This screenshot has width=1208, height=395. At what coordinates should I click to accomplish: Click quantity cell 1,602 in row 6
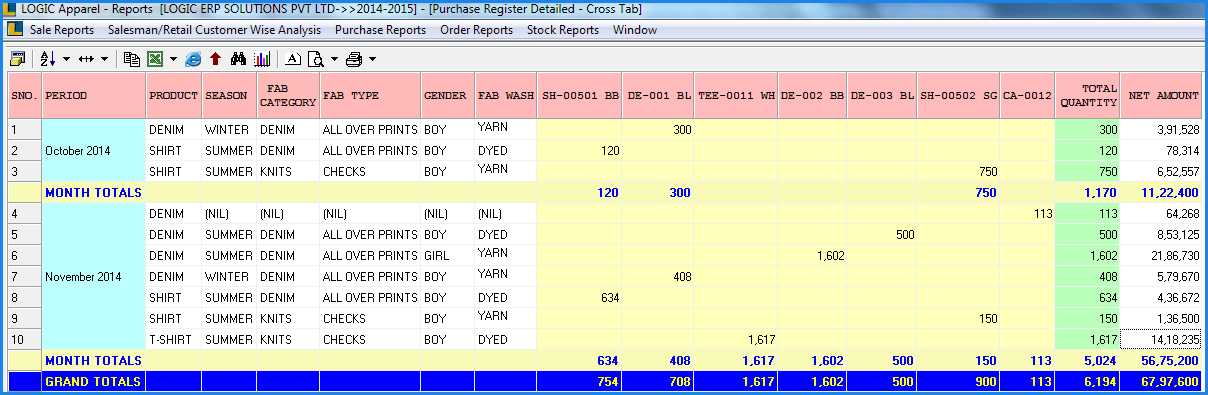coord(812,255)
